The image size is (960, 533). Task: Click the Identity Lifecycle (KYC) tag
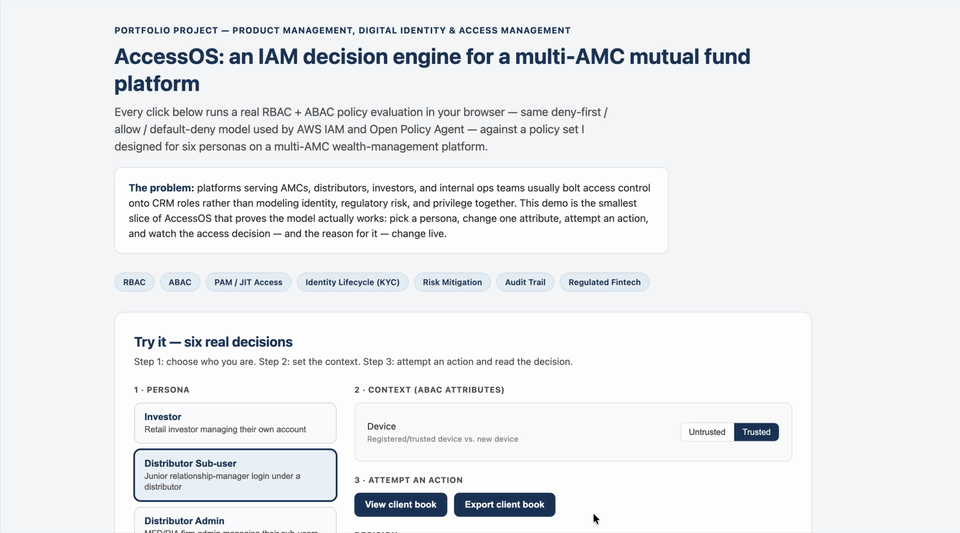click(x=352, y=282)
